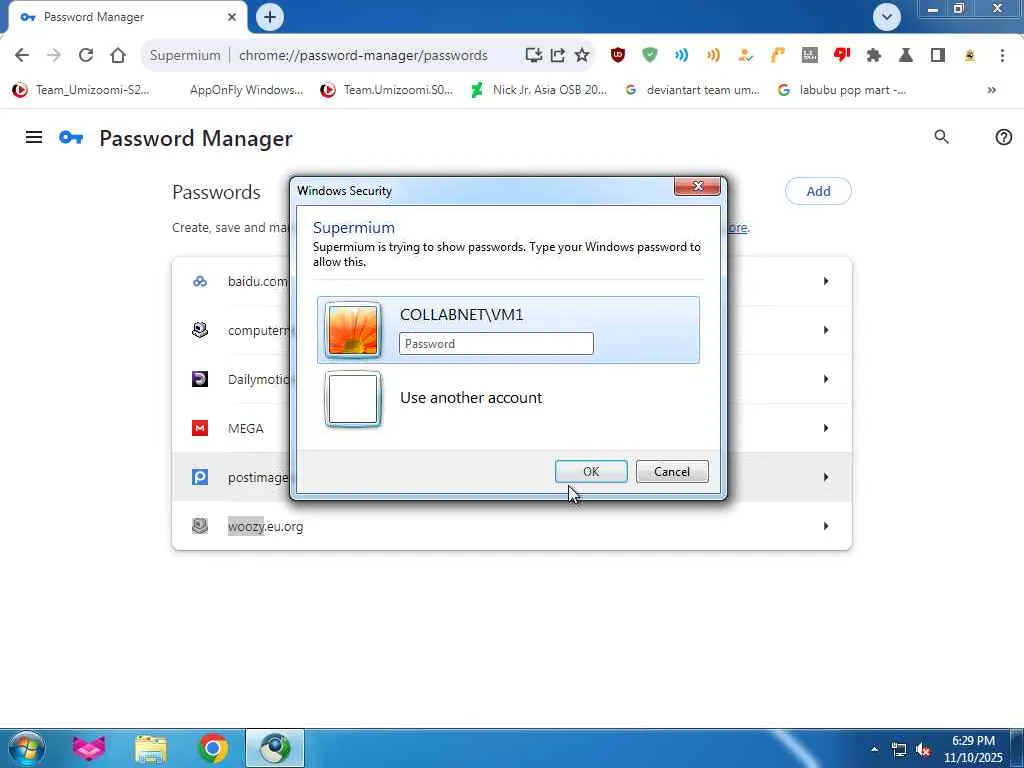
Task: Click the orange sound-wave extension icon
Action: point(713,56)
